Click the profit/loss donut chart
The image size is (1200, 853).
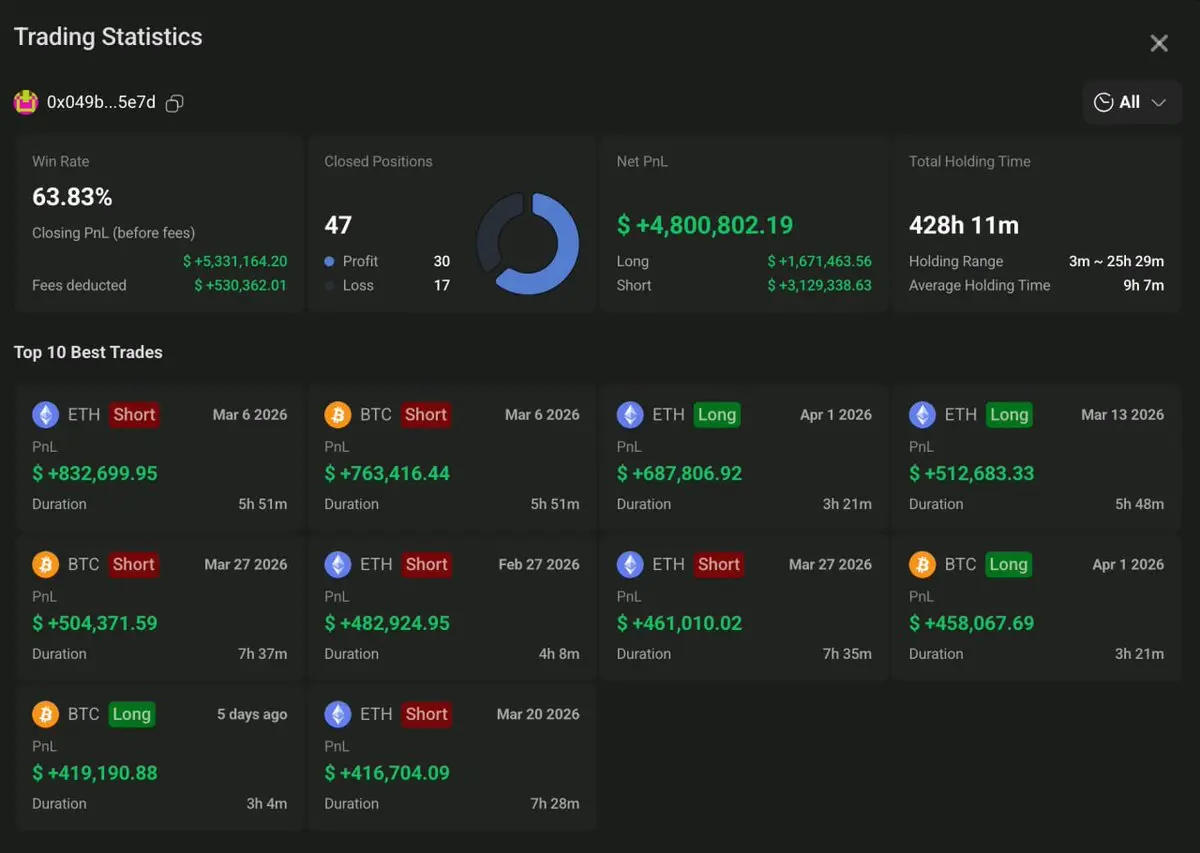pyautogui.click(x=528, y=244)
